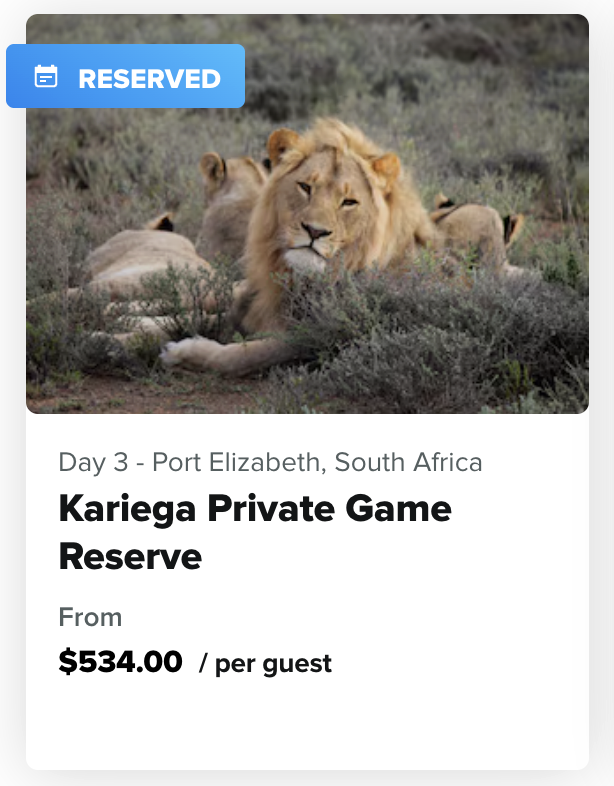Click "Reserve" on the title's second line

[x=130, y=556]
